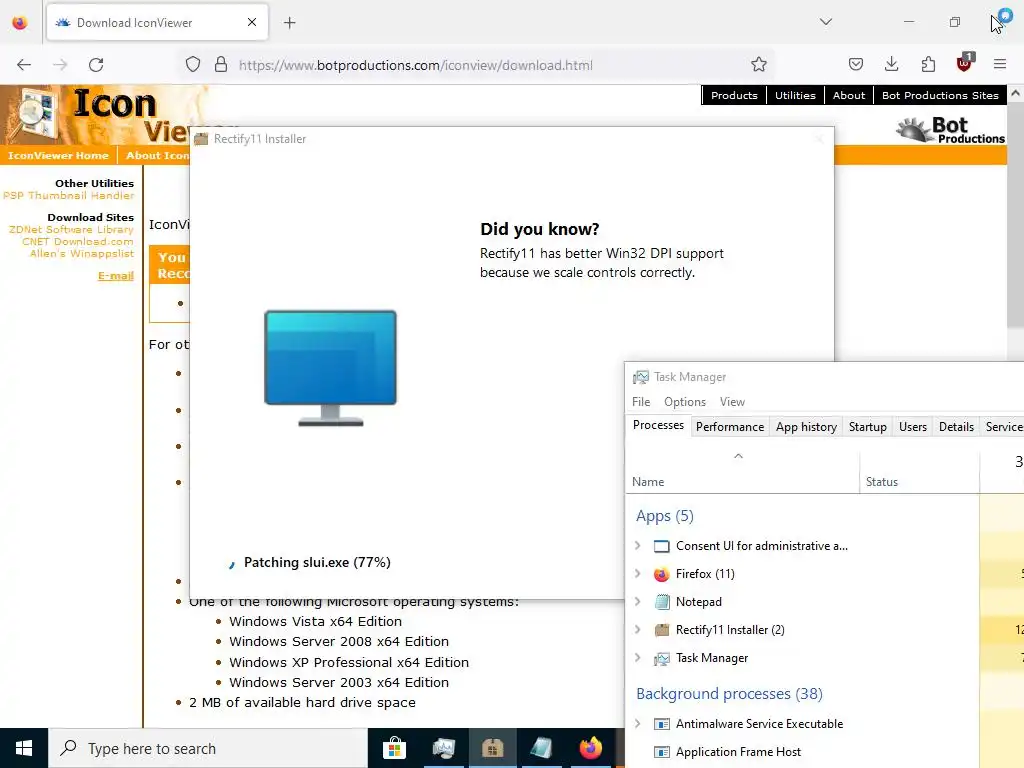Click the Firefox forward arrow button

[60, 65]
